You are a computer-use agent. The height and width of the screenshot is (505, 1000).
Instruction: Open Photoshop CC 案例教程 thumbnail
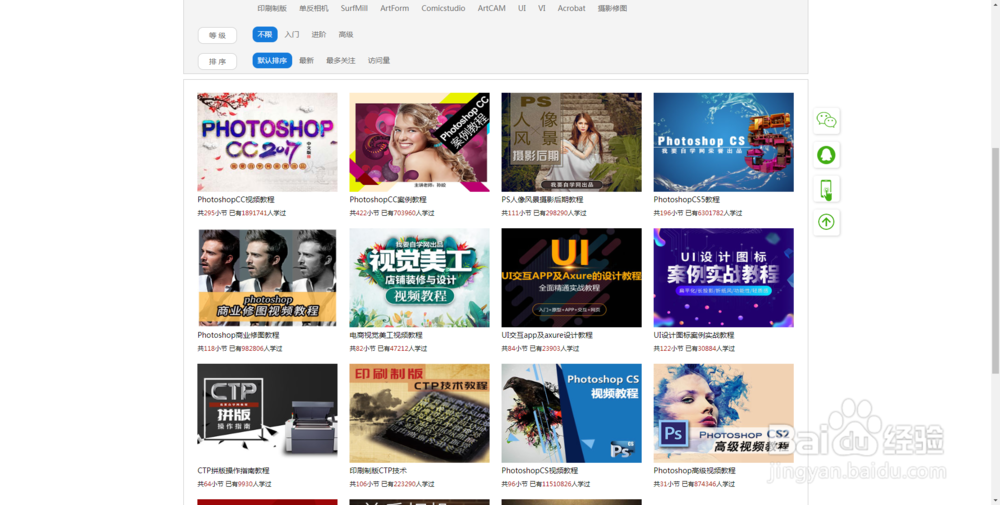[420, 142]
